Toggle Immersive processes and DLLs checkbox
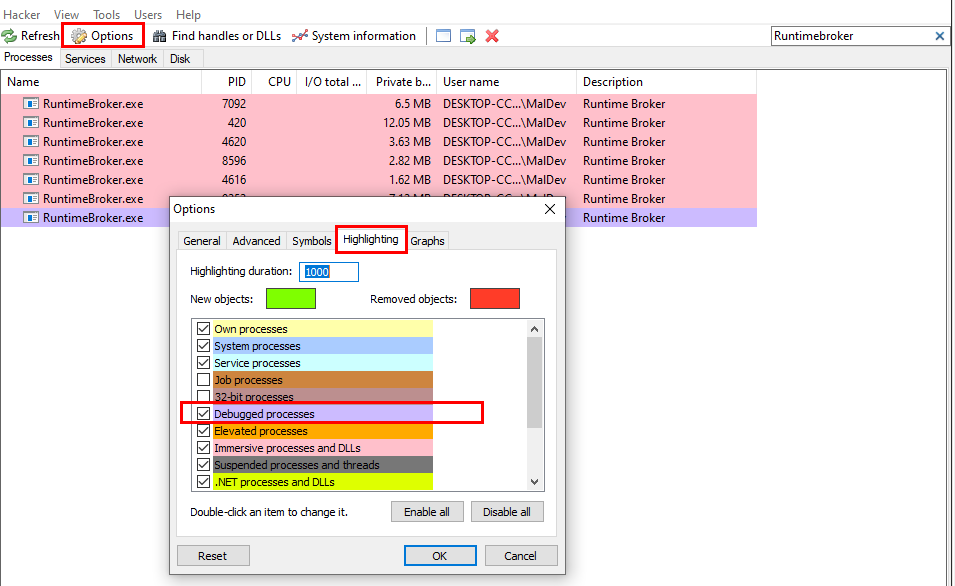 203,448
